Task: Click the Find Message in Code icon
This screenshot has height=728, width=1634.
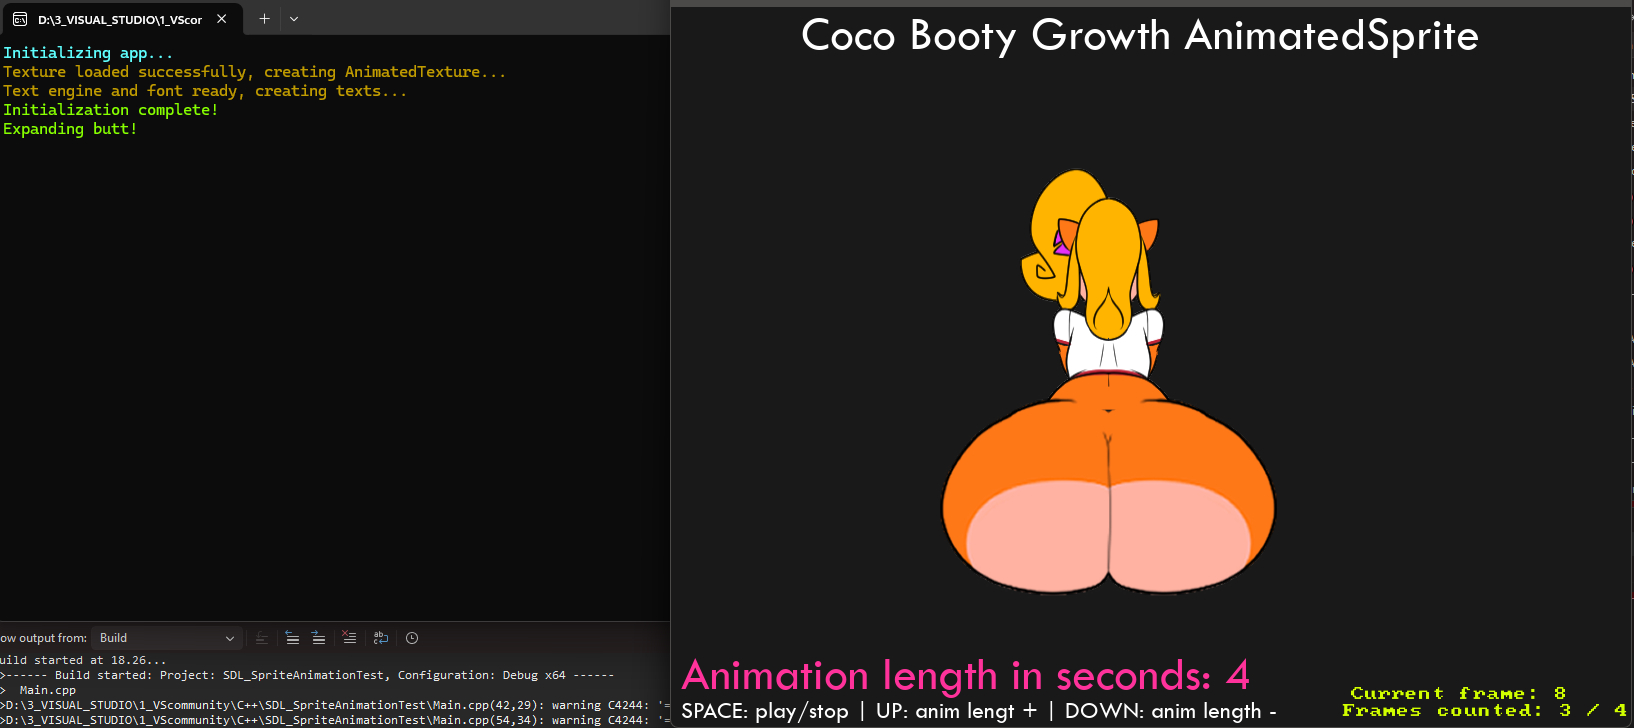Action: coord(262,638)
